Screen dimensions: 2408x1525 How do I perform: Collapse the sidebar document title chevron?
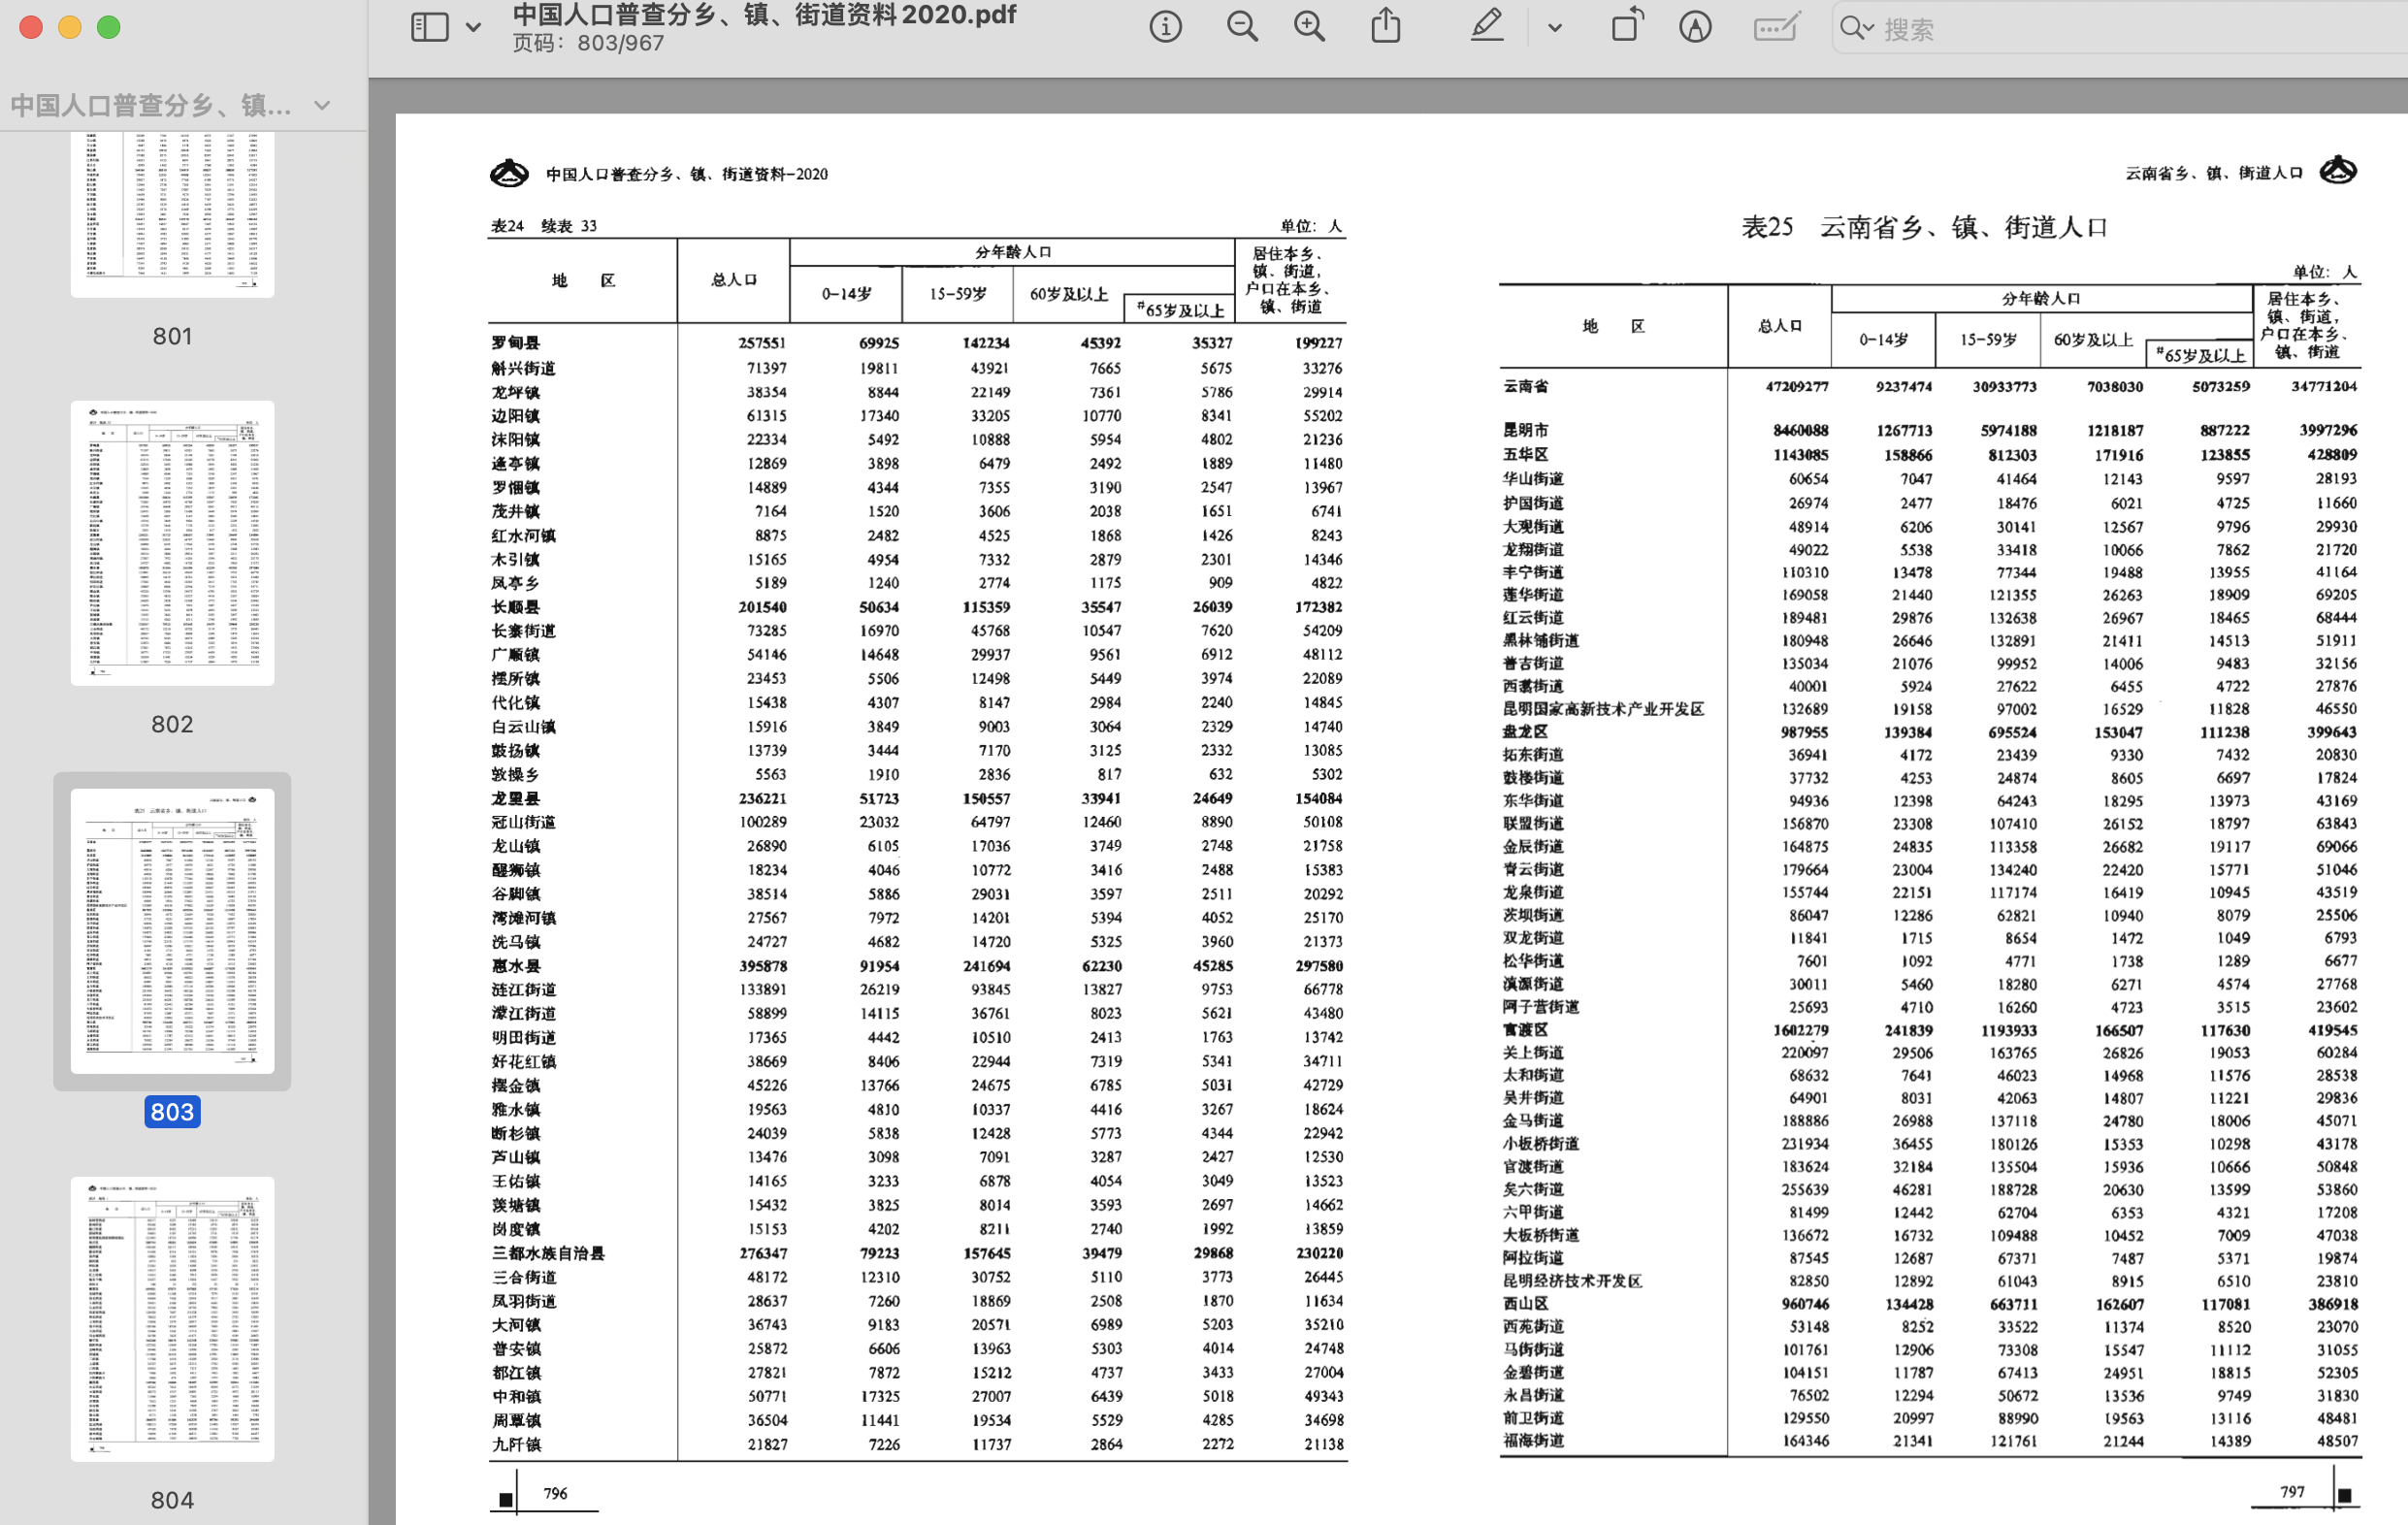[322, 105]
